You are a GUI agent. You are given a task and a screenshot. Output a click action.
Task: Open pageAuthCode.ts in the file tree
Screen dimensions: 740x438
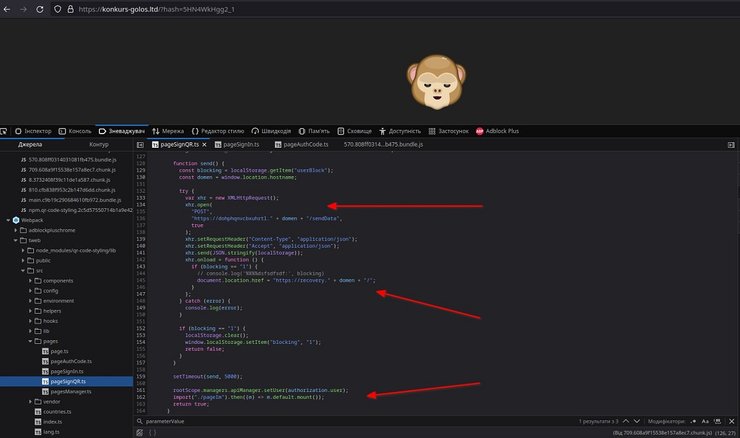67,362
